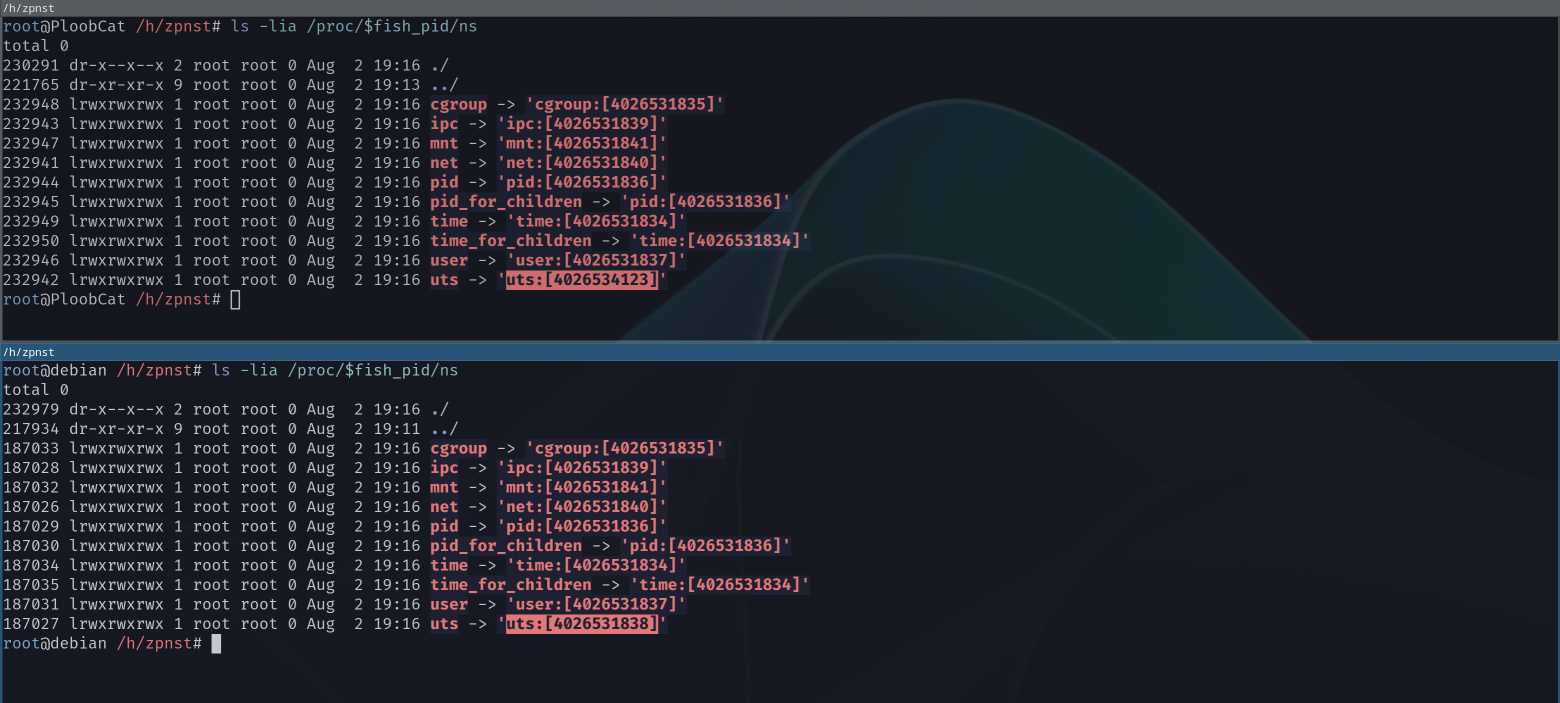Click time_for_children name in PloobCat pane

point(511,241)
